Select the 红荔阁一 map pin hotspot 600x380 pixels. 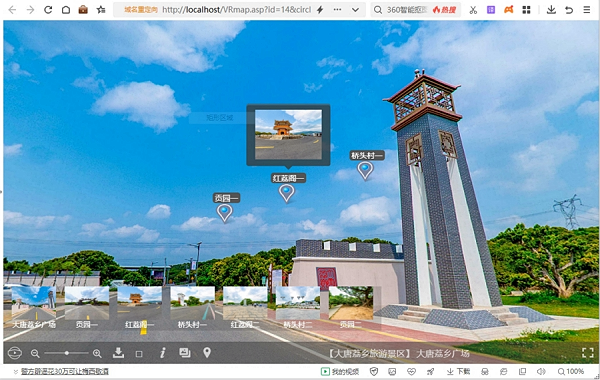[287, 192]
